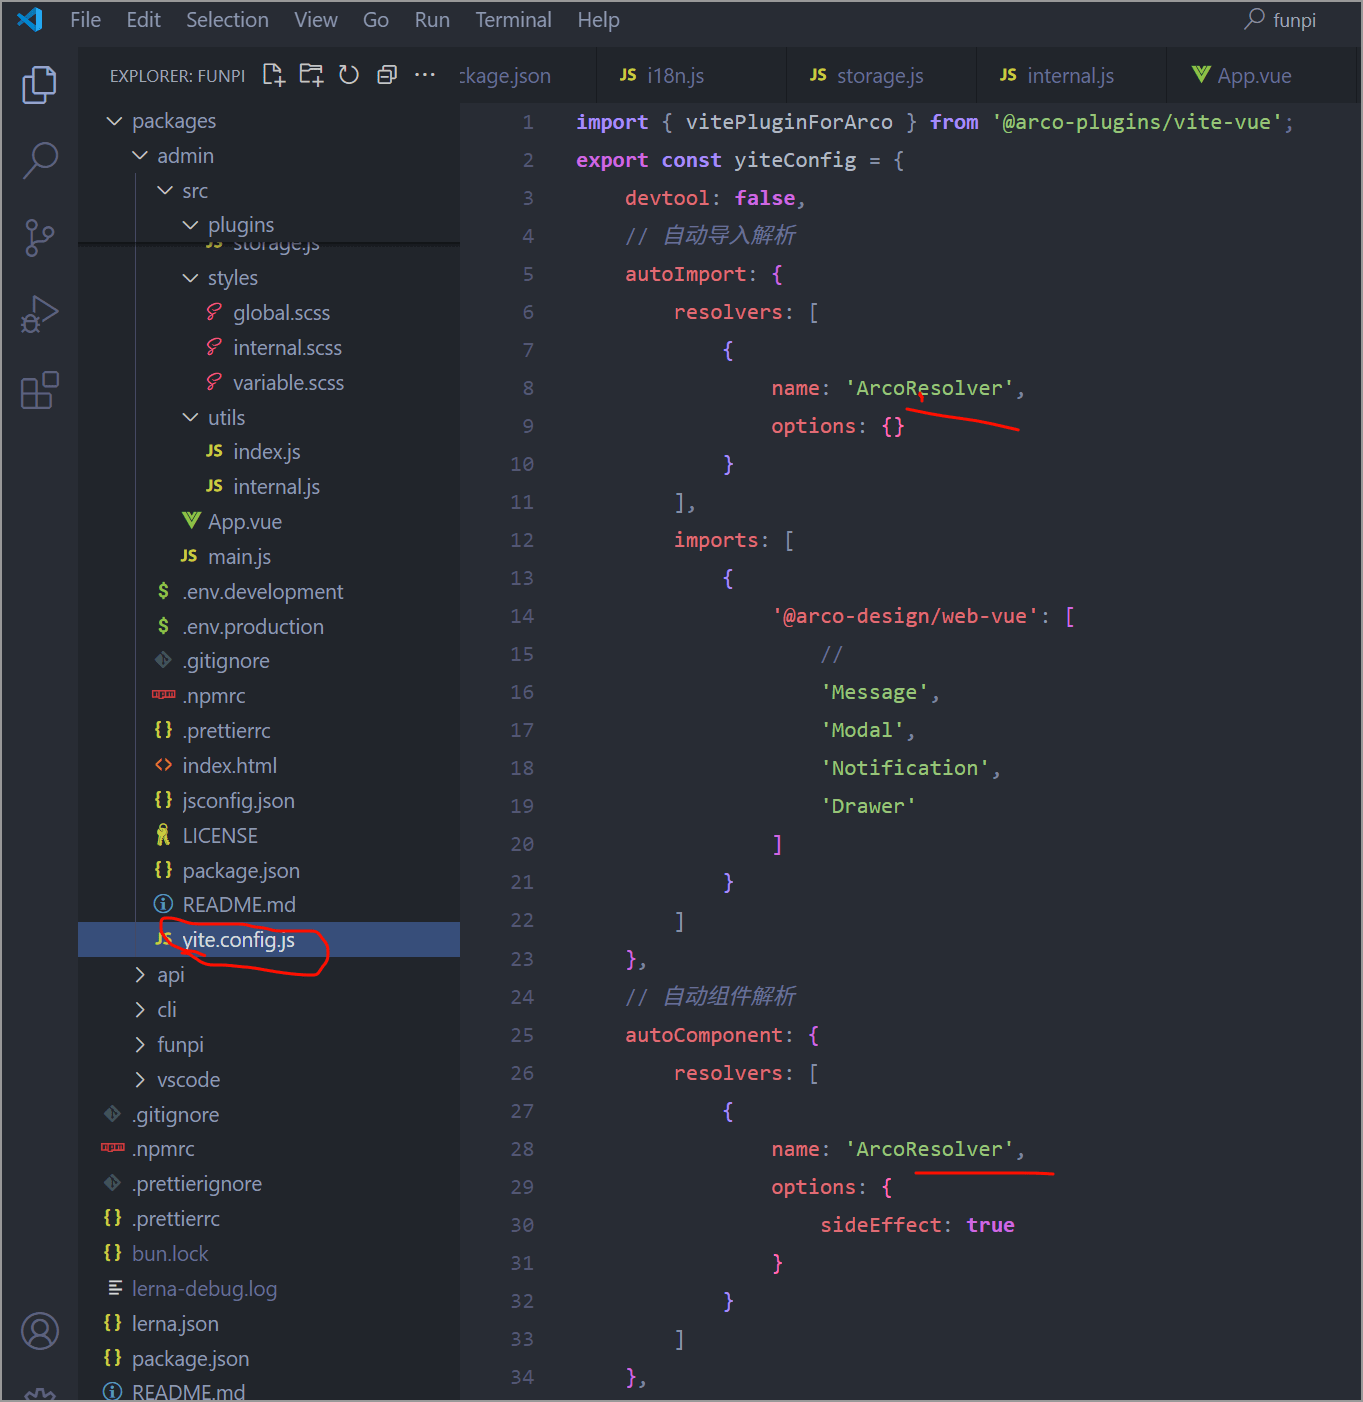Screen dimensions: 1363x1402
Task: Open the Edit menu
Action: pos(143,20)
